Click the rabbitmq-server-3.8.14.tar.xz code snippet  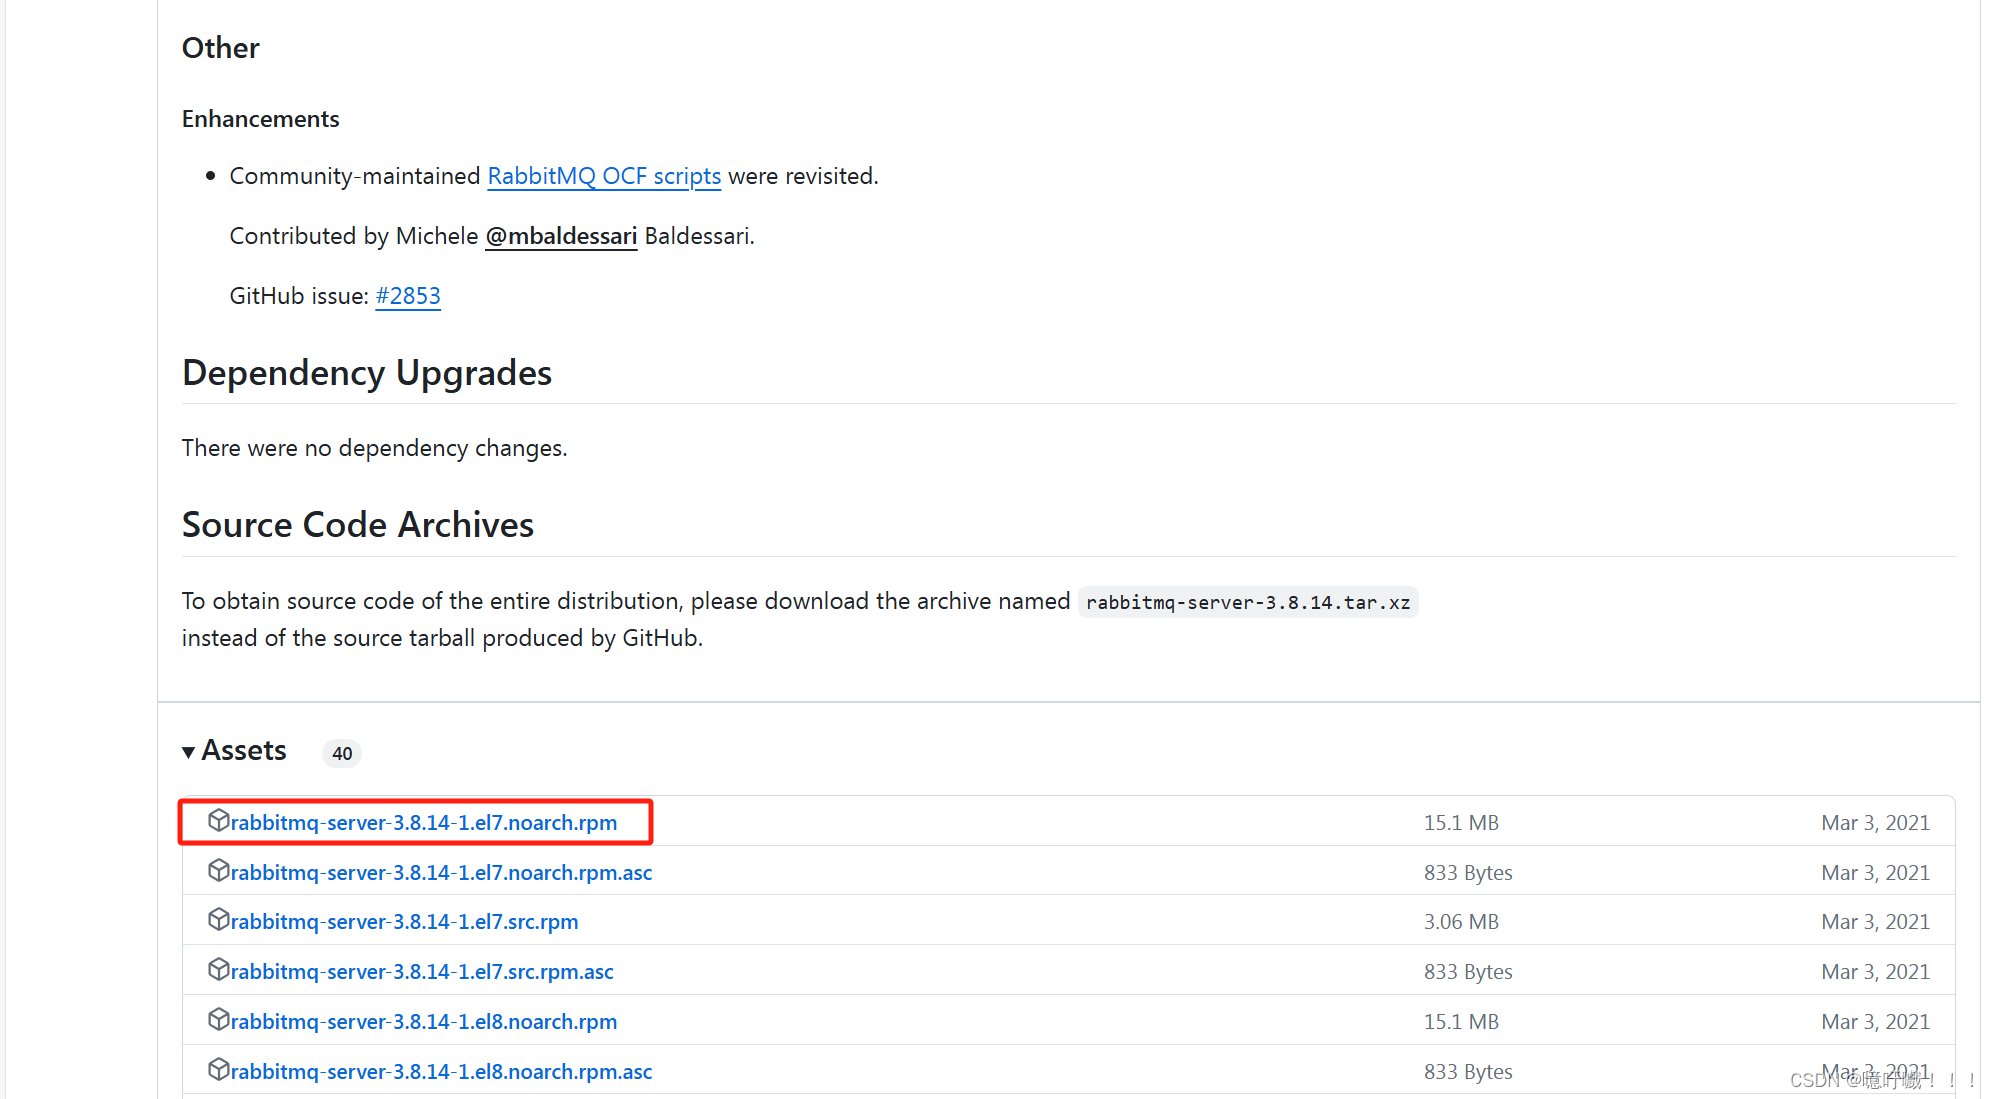1247,602
